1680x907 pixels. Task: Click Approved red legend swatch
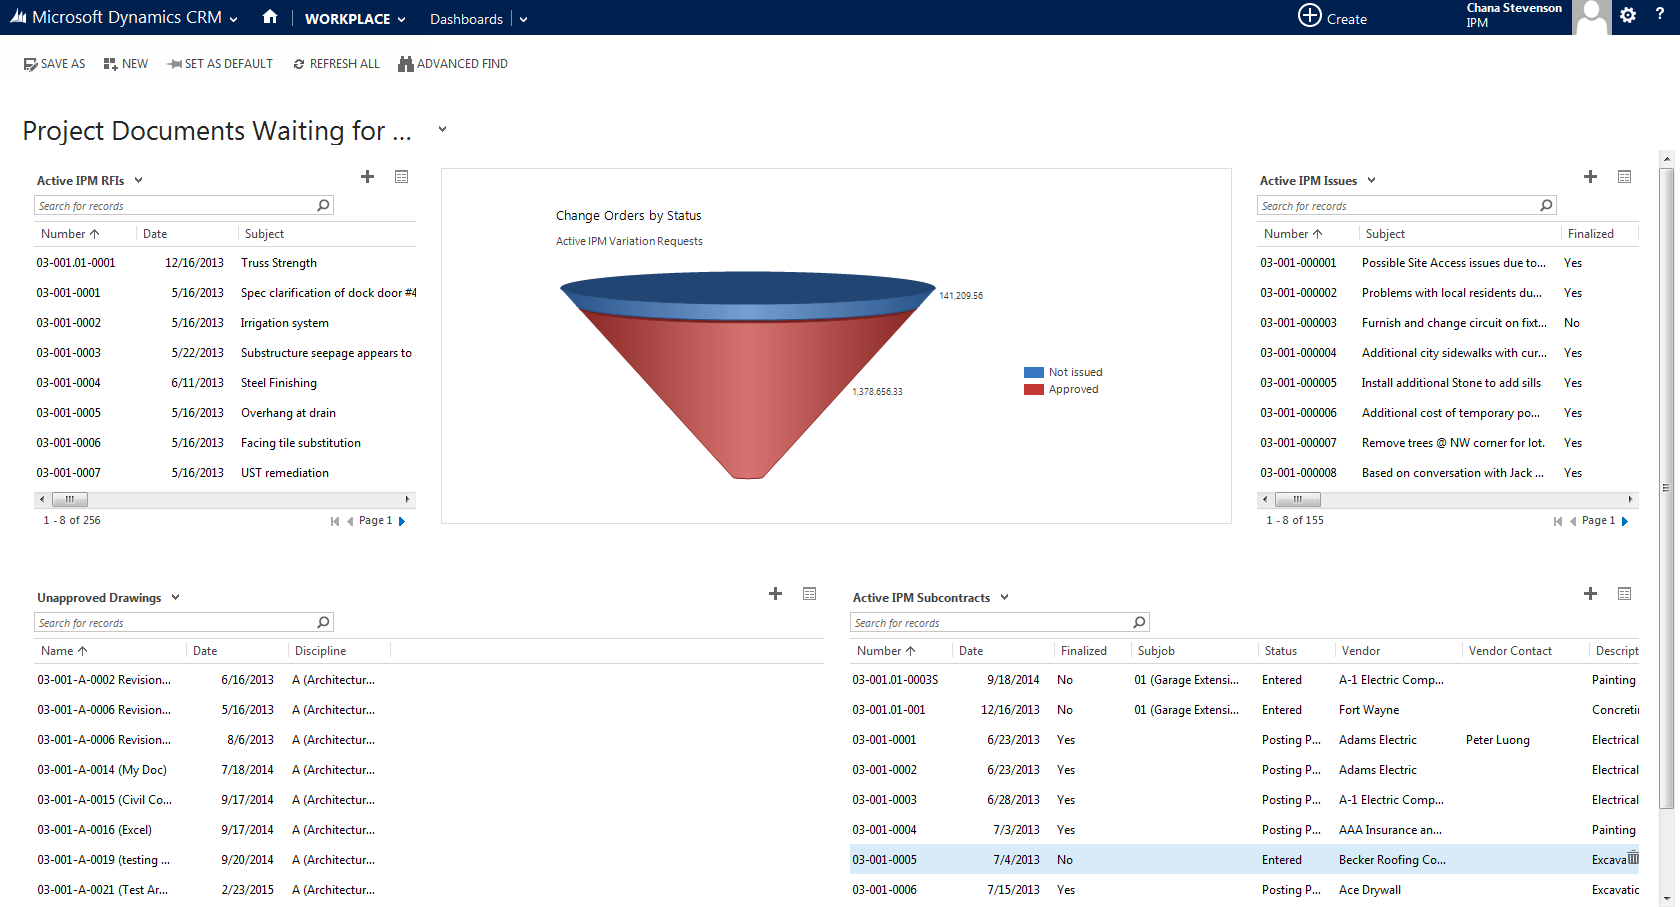pyautogui.click(x=1034, y=390)
